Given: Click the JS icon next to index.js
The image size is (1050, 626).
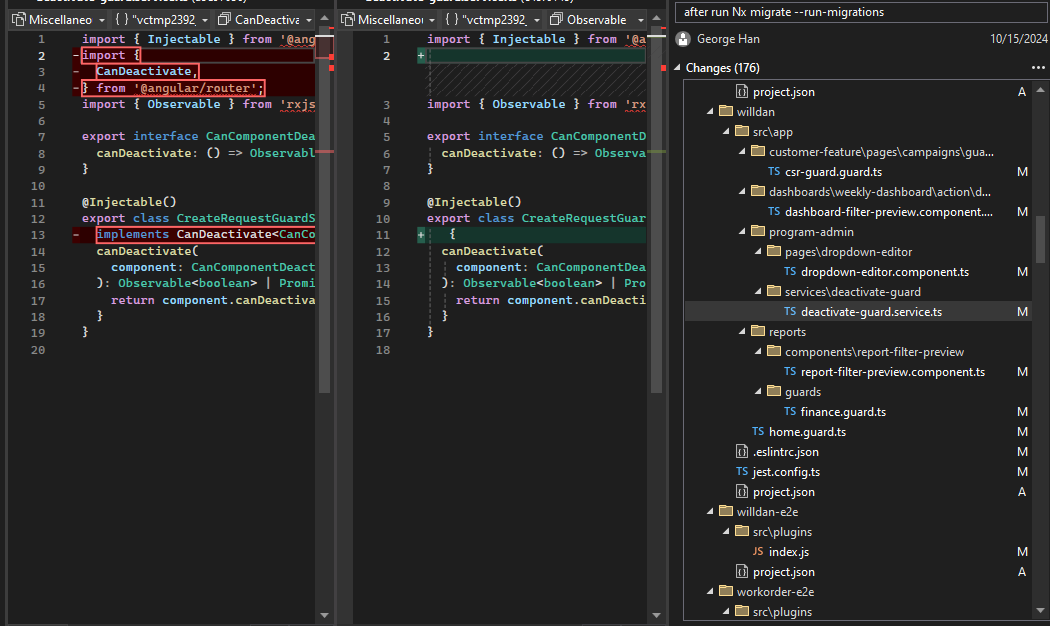Looking at the screenshot, I should [758, 552].
